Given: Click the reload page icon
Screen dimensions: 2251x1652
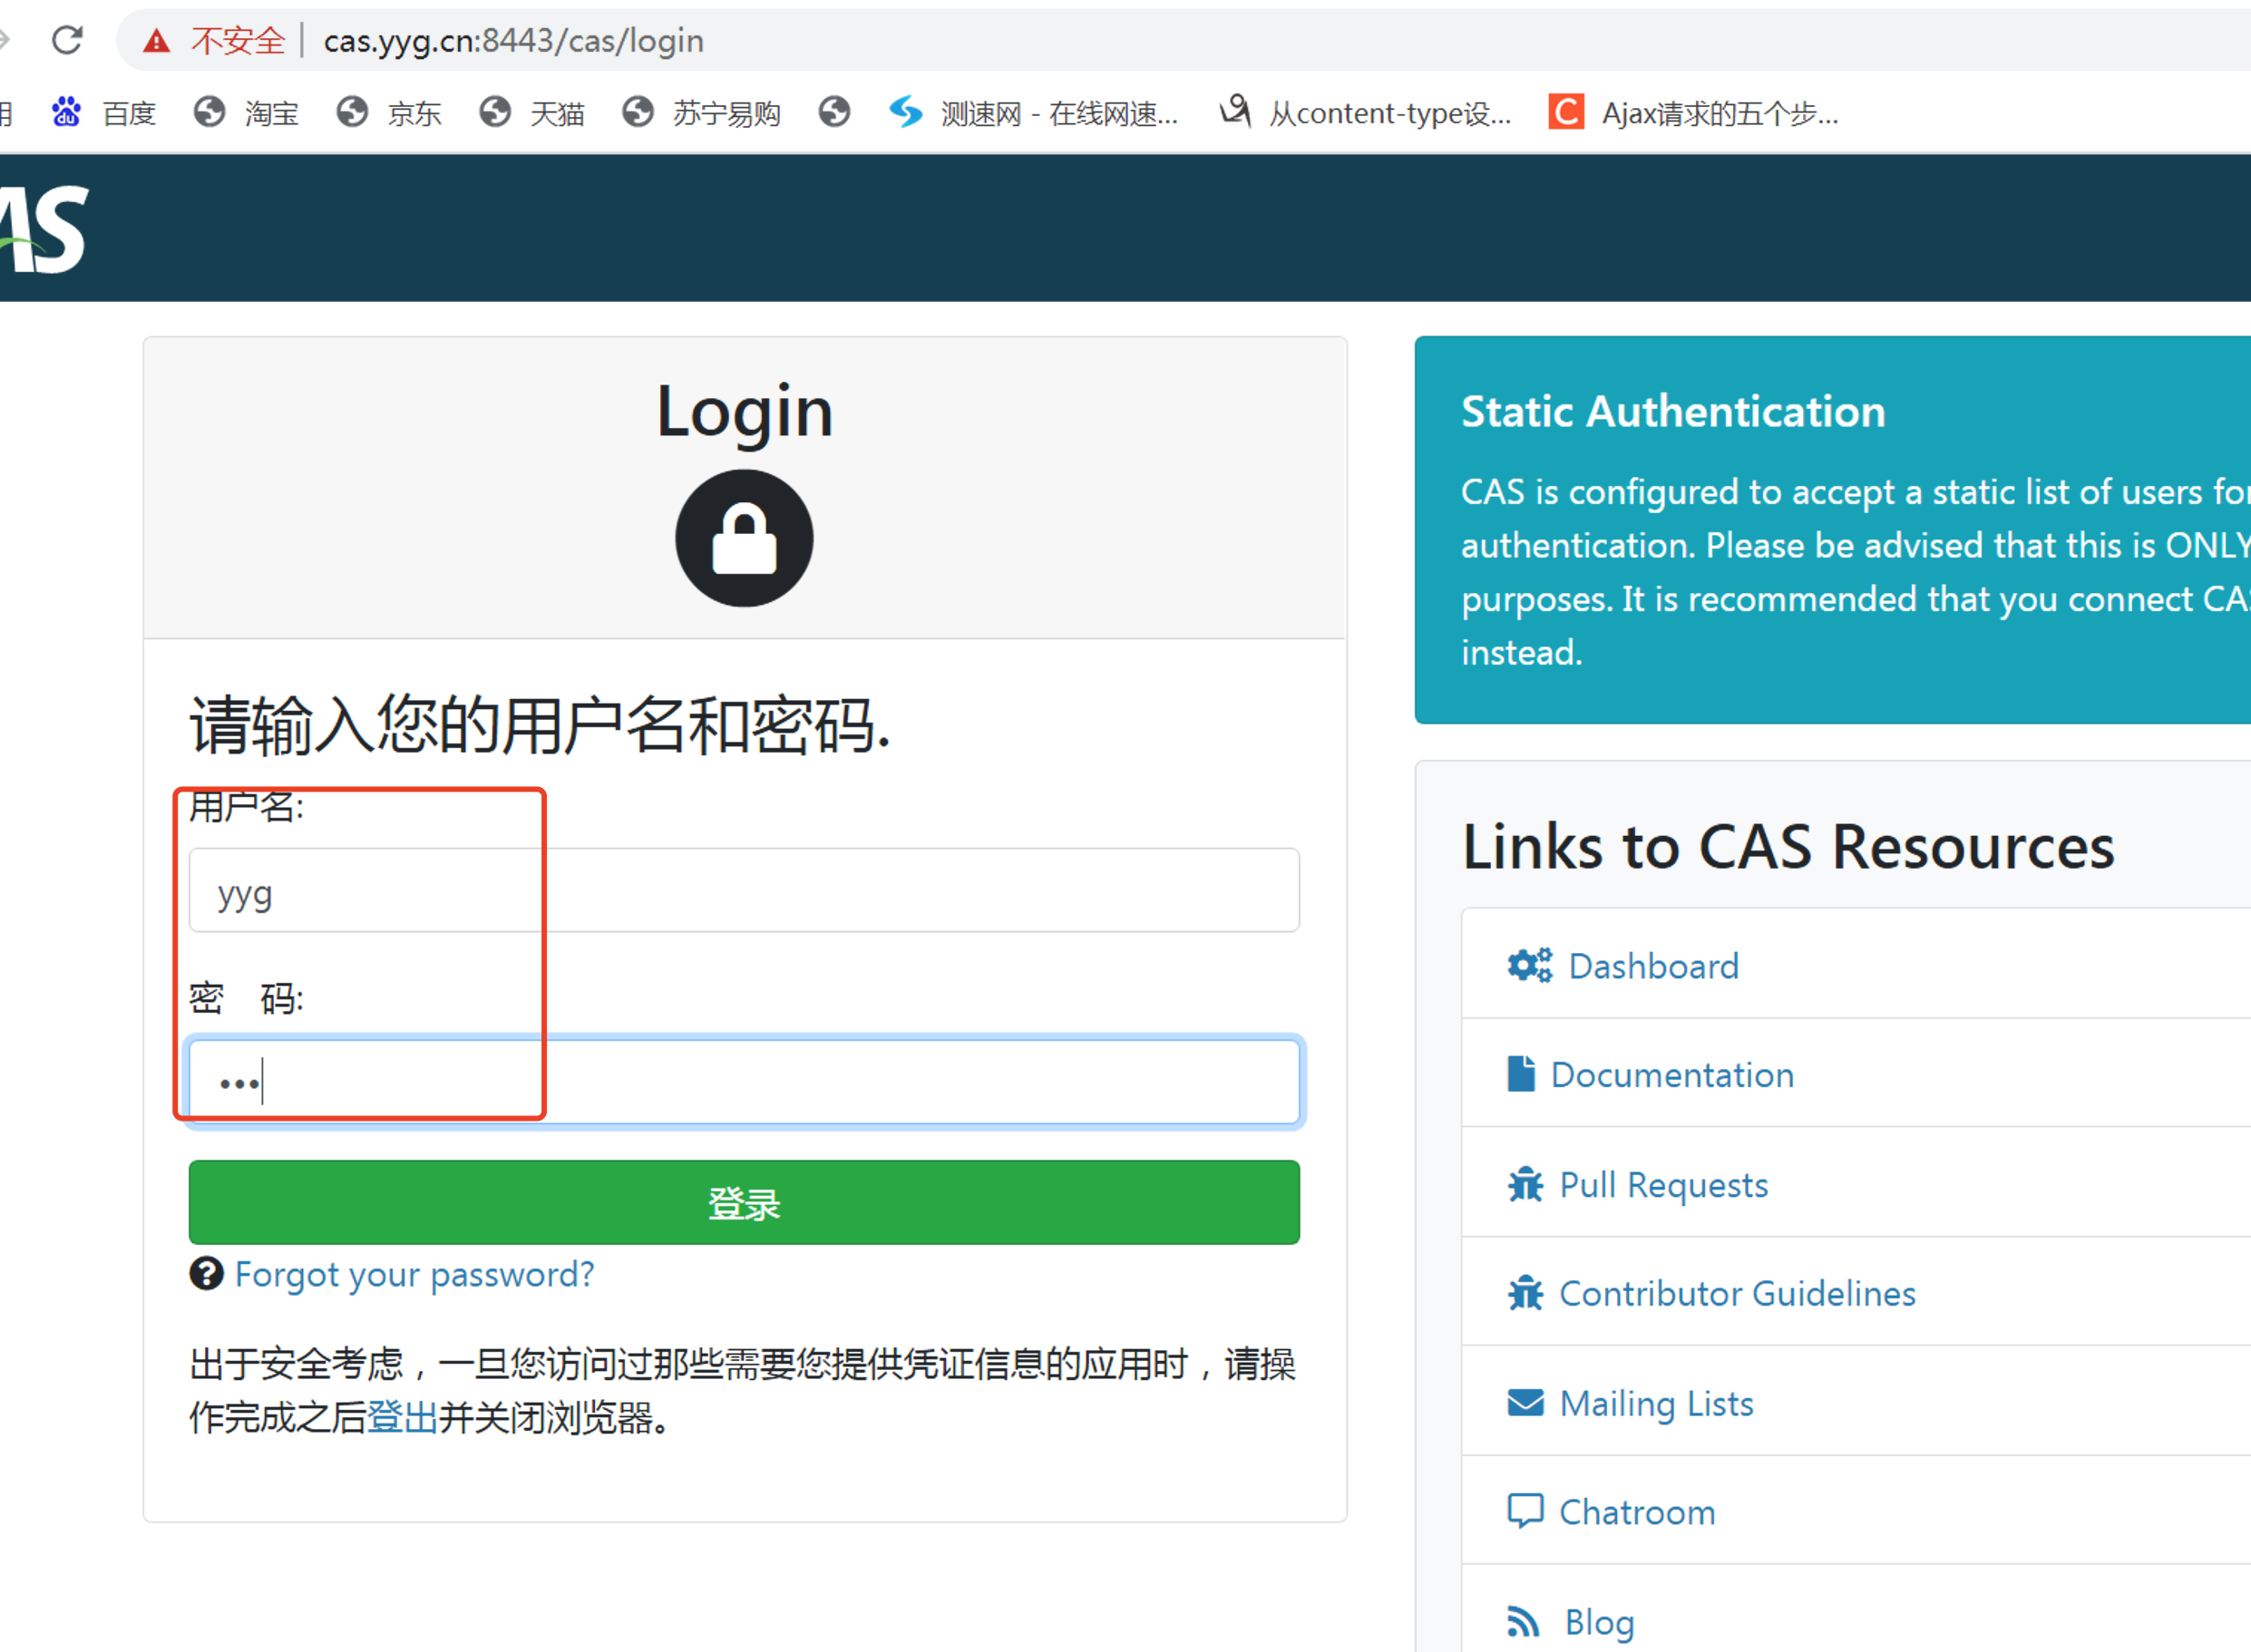Looking at the screenshot, I should point(66,40).
